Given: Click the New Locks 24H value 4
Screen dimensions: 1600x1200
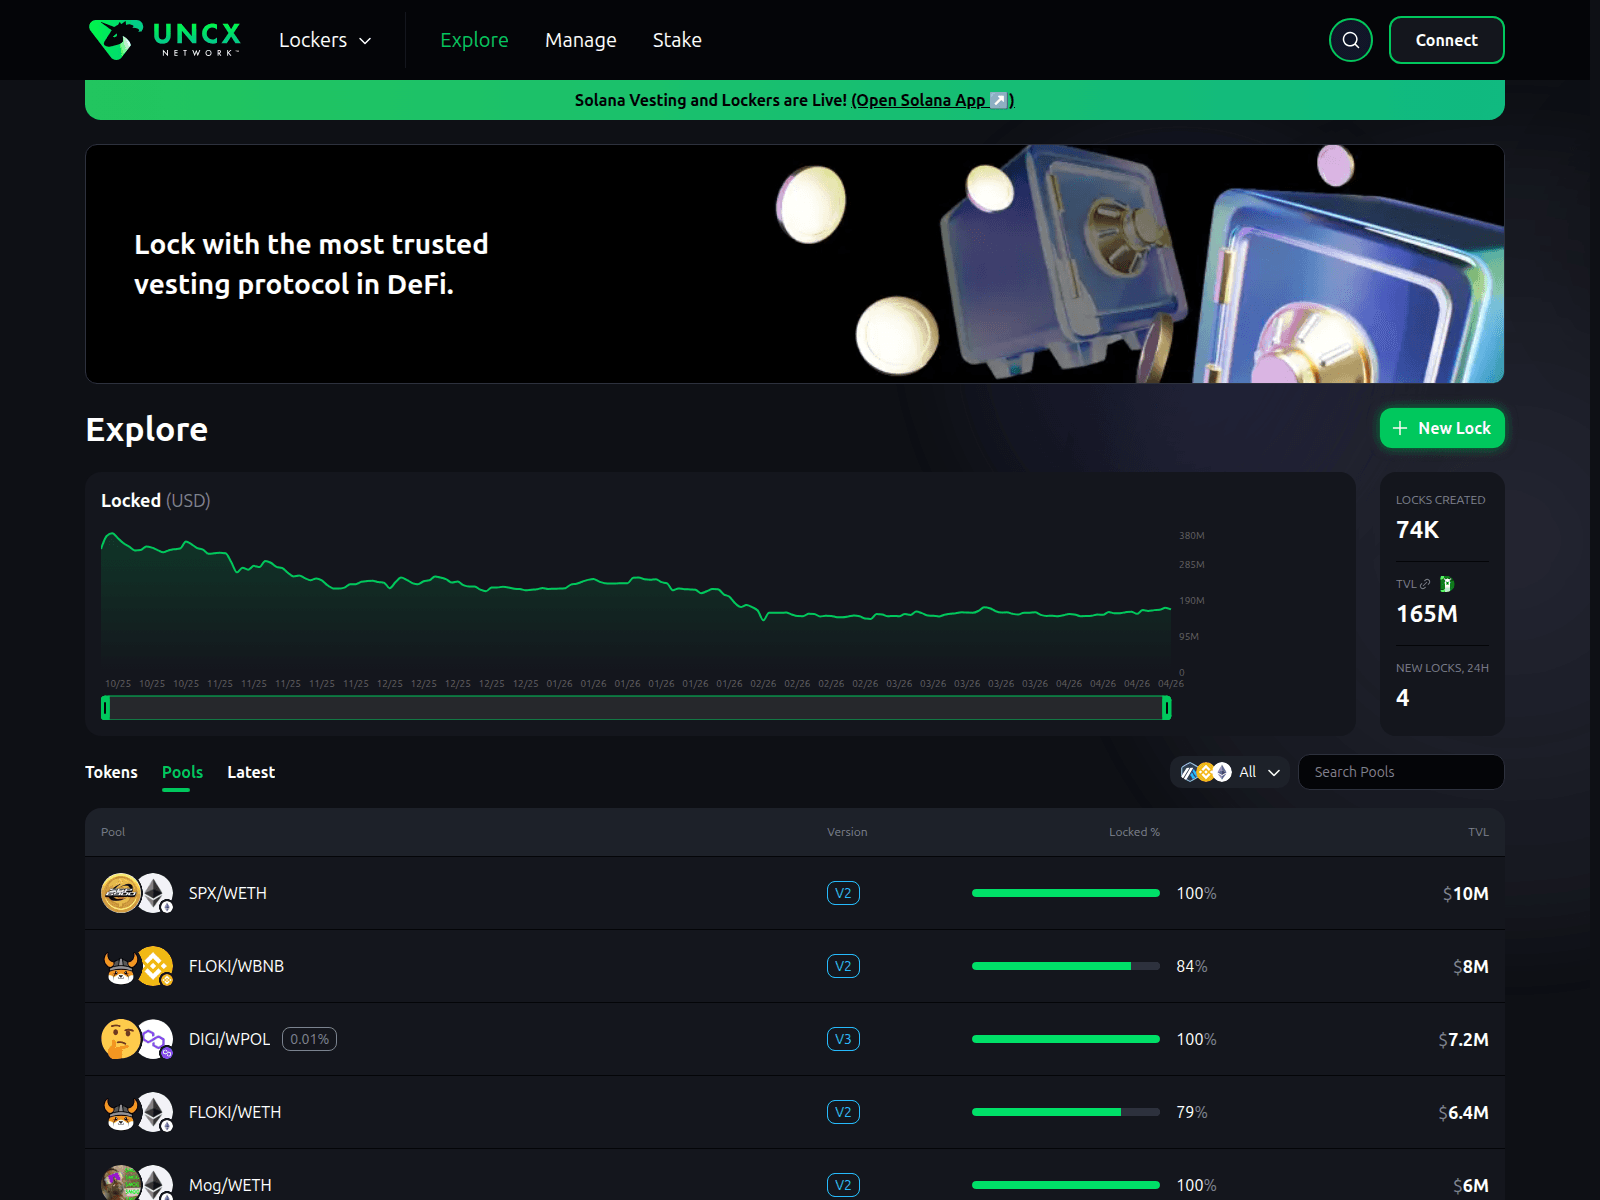Looking at the screenshot, I should click(1403, 698).
